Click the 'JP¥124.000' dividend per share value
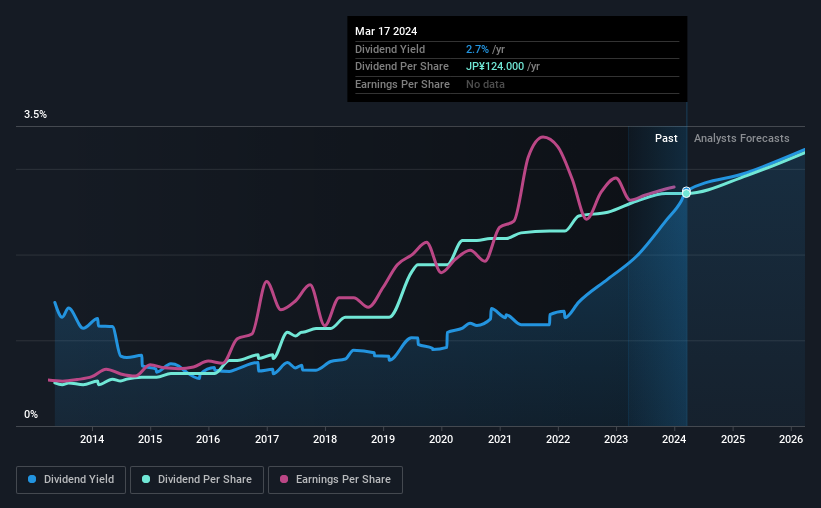 tap(495, 67)
